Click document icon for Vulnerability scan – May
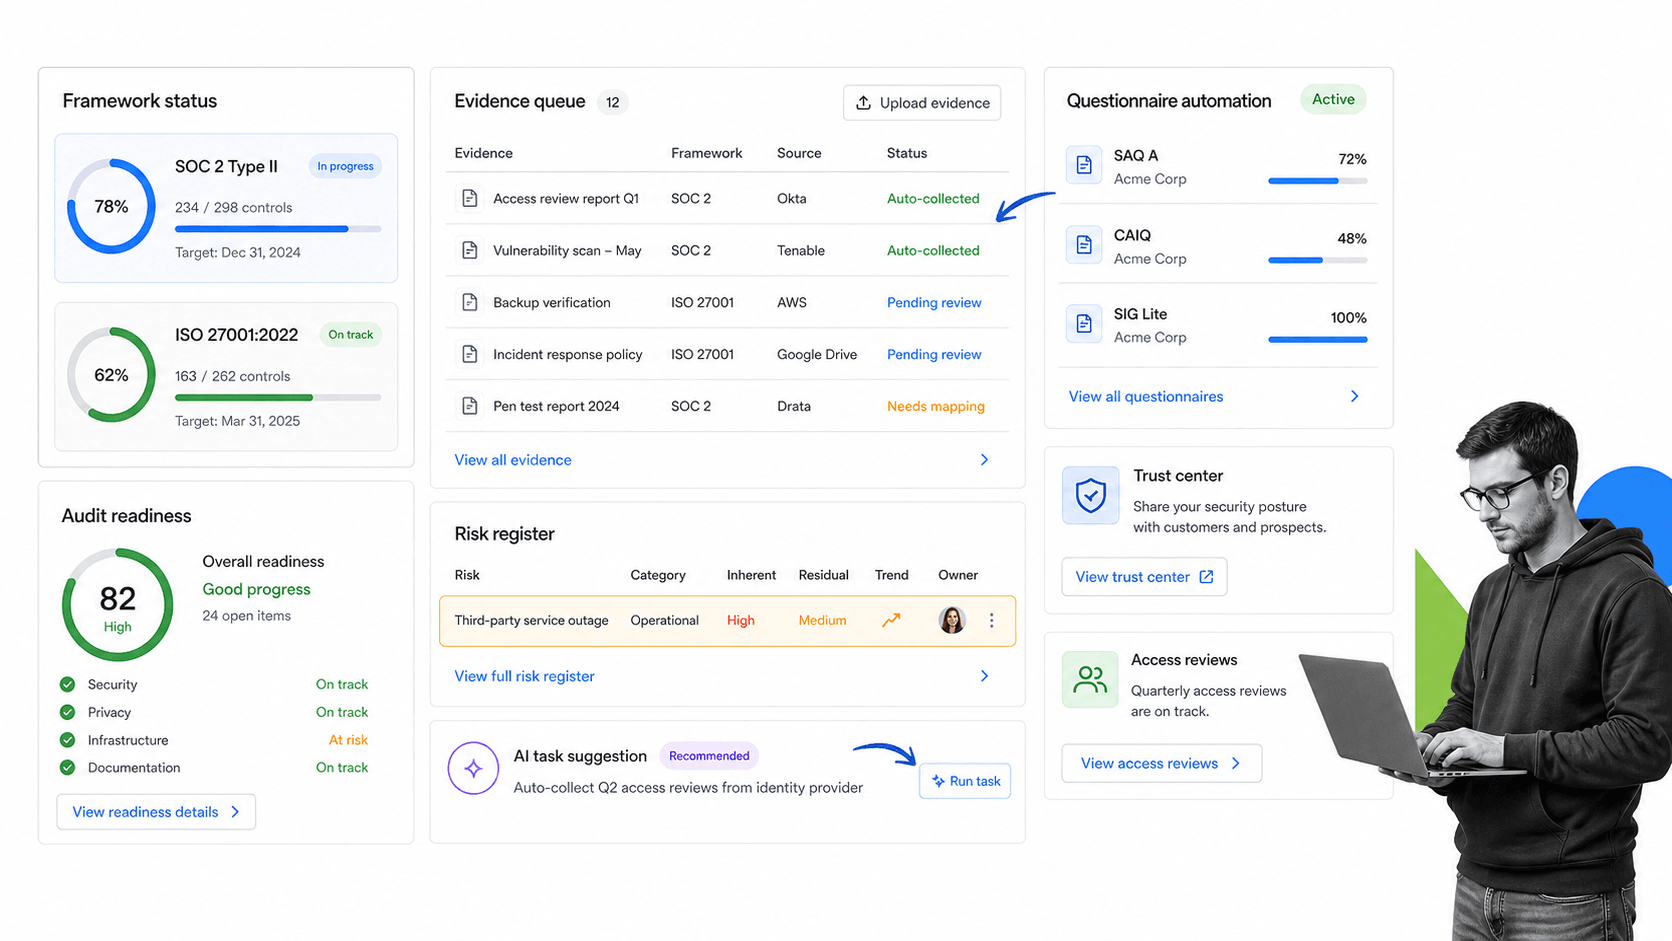 click(469, 250)
